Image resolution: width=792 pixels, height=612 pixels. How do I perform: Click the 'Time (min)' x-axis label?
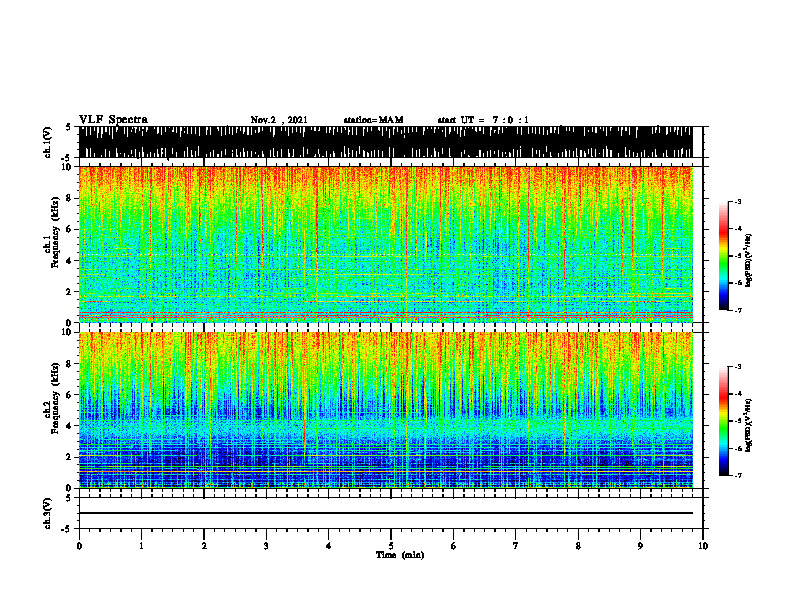400,555
